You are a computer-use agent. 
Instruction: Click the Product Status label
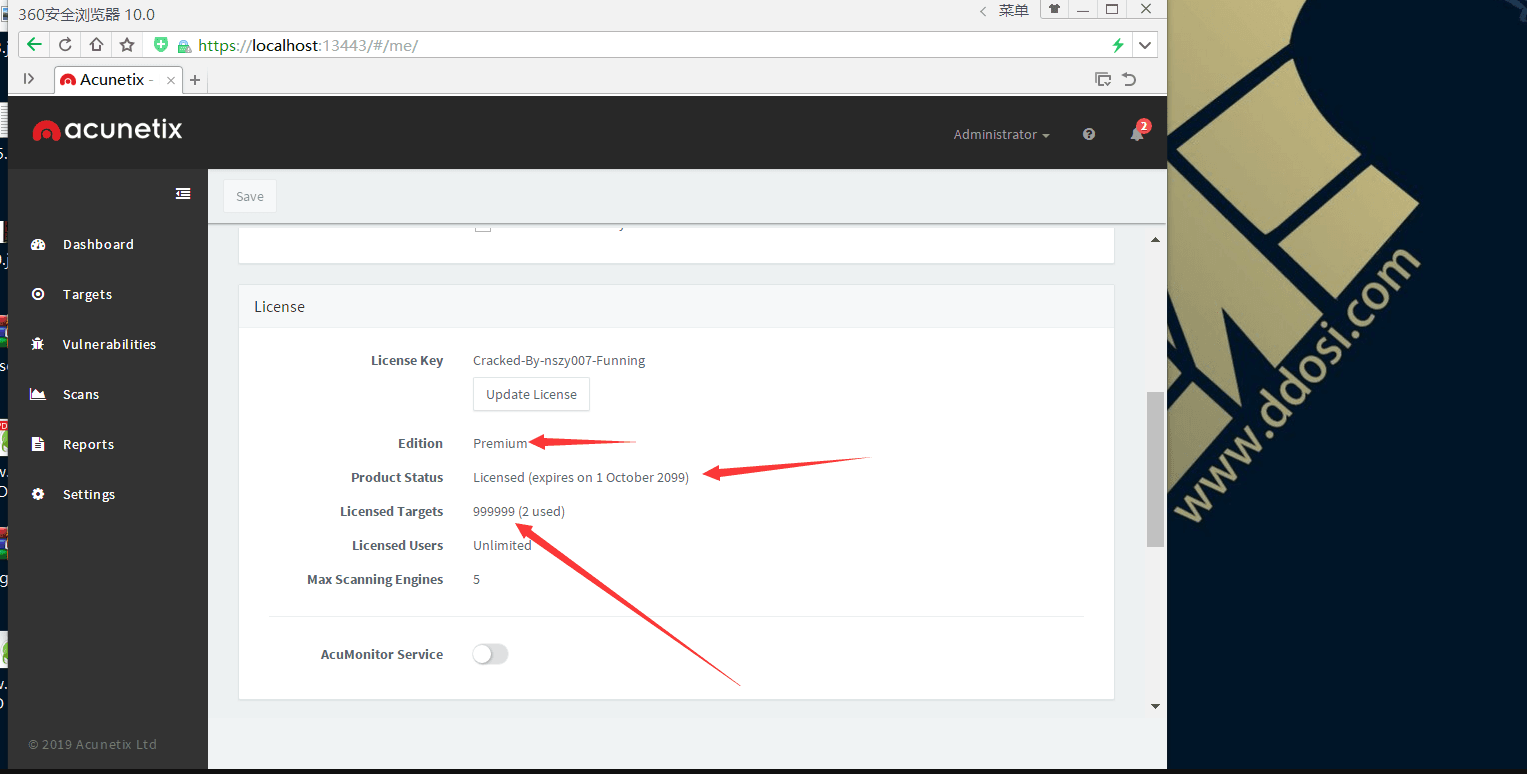[397, 477]
